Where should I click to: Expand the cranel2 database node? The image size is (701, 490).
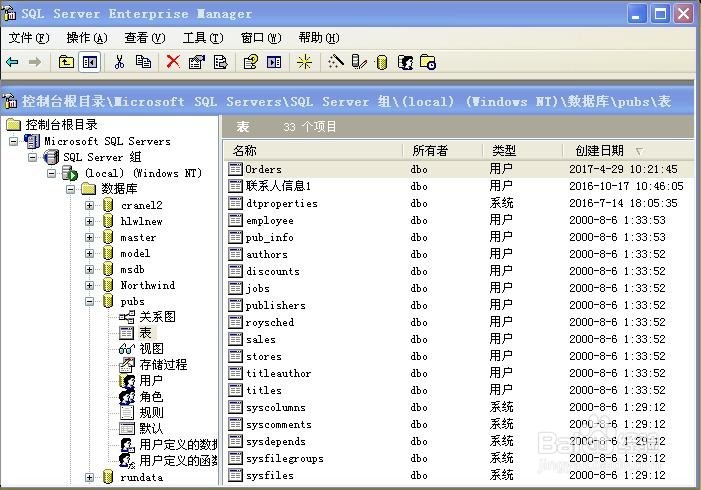(89, 205)
